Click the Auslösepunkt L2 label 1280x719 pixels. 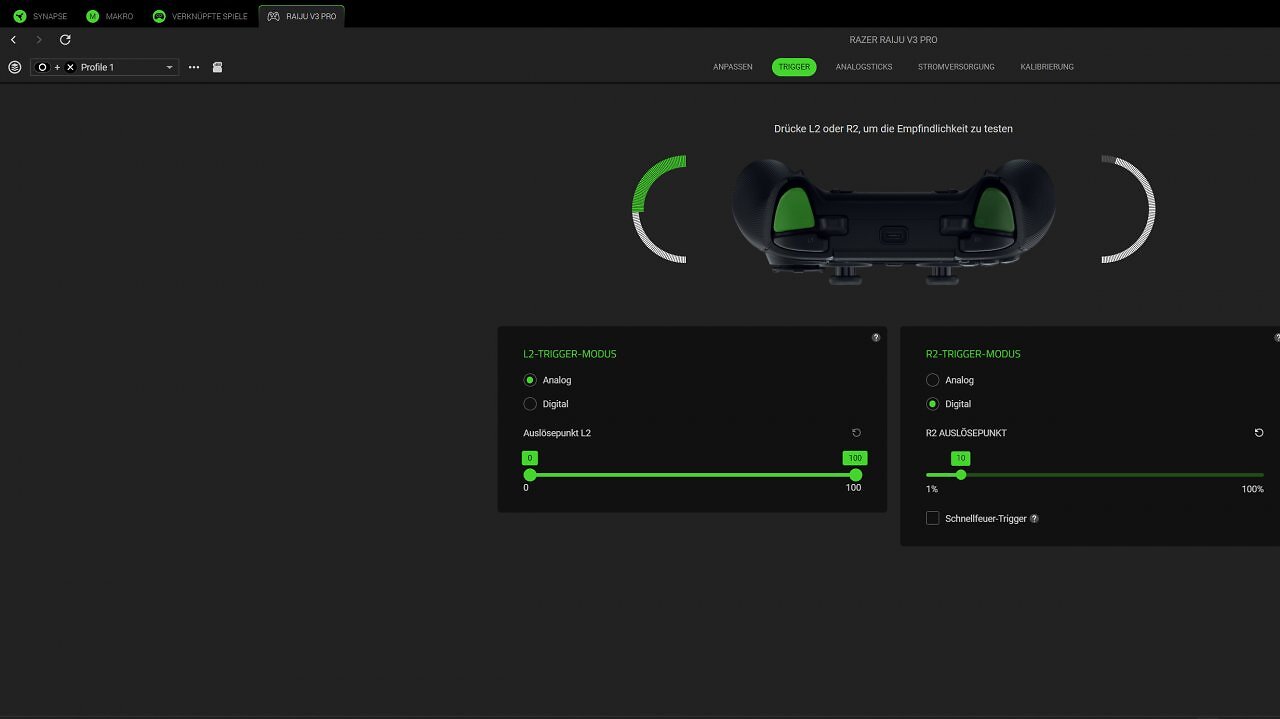[x=557, y=433]
